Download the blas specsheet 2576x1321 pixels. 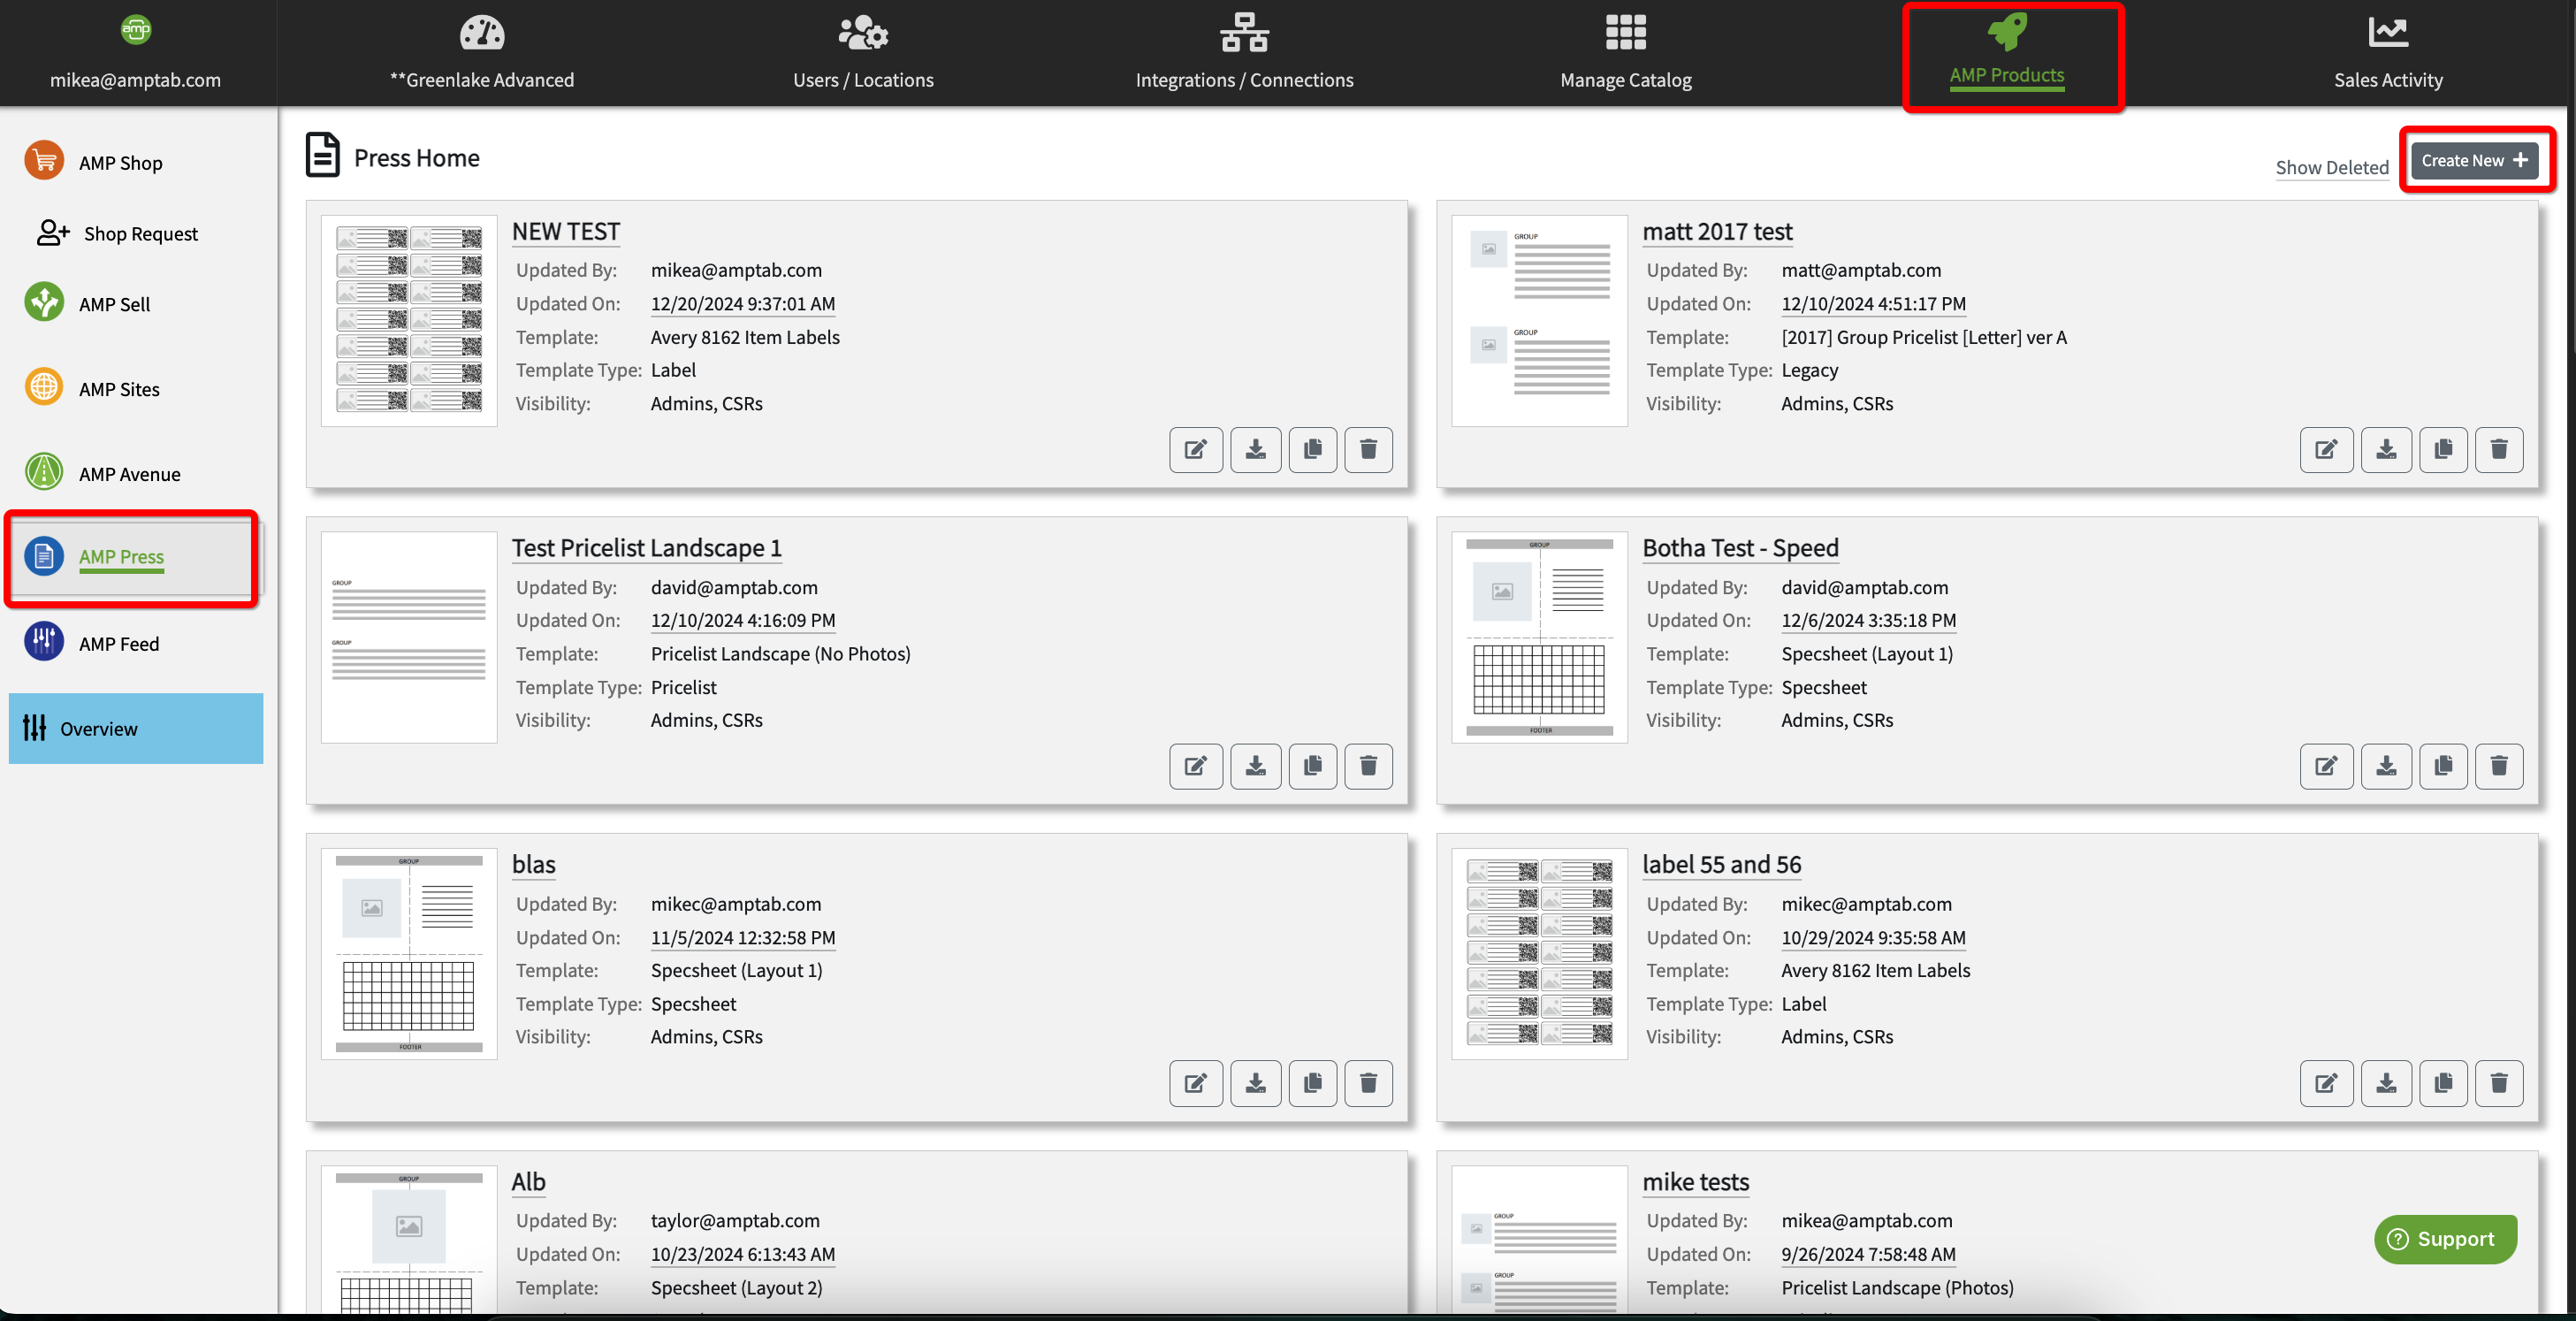1255,1083
